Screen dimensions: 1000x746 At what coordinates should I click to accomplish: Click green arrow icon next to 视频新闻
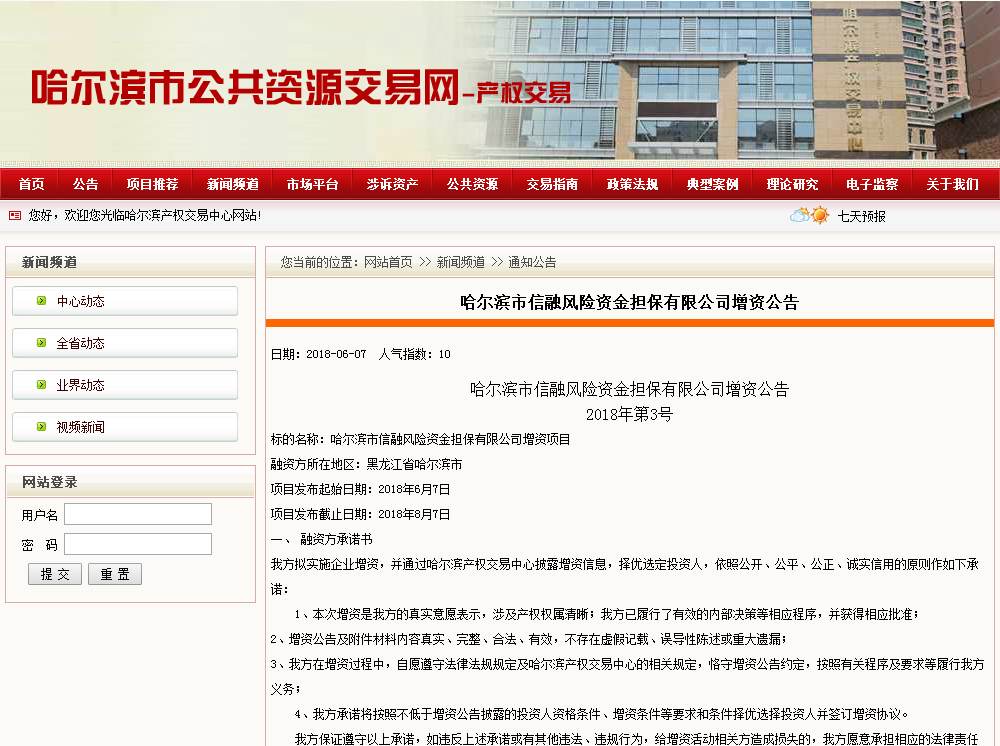pos(41,427)
